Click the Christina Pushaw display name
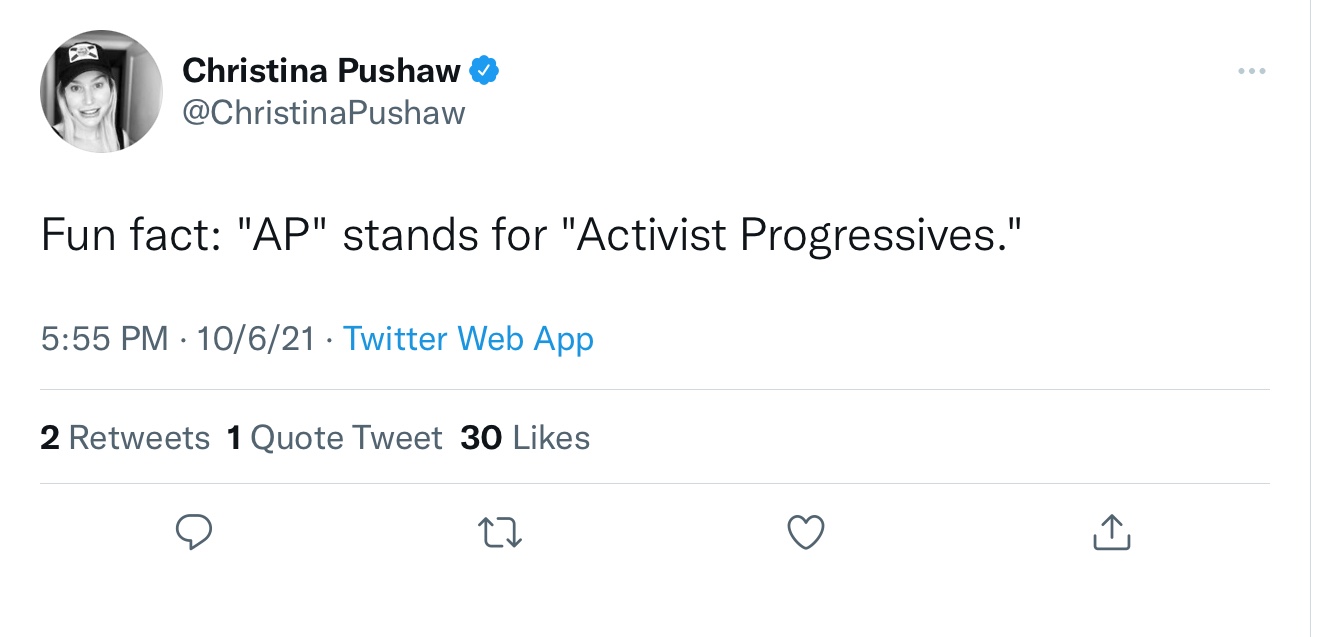1321x637 pixels. 321,71
